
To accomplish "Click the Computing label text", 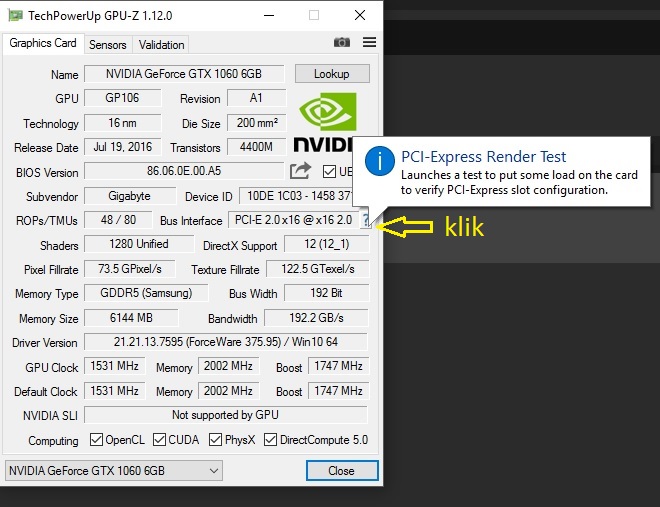I will click(x=53, y=441).
